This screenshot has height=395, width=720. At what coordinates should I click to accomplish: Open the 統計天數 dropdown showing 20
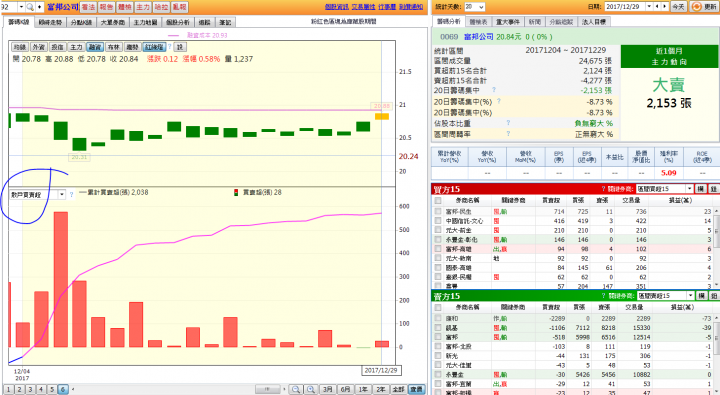tap(474, 7)
